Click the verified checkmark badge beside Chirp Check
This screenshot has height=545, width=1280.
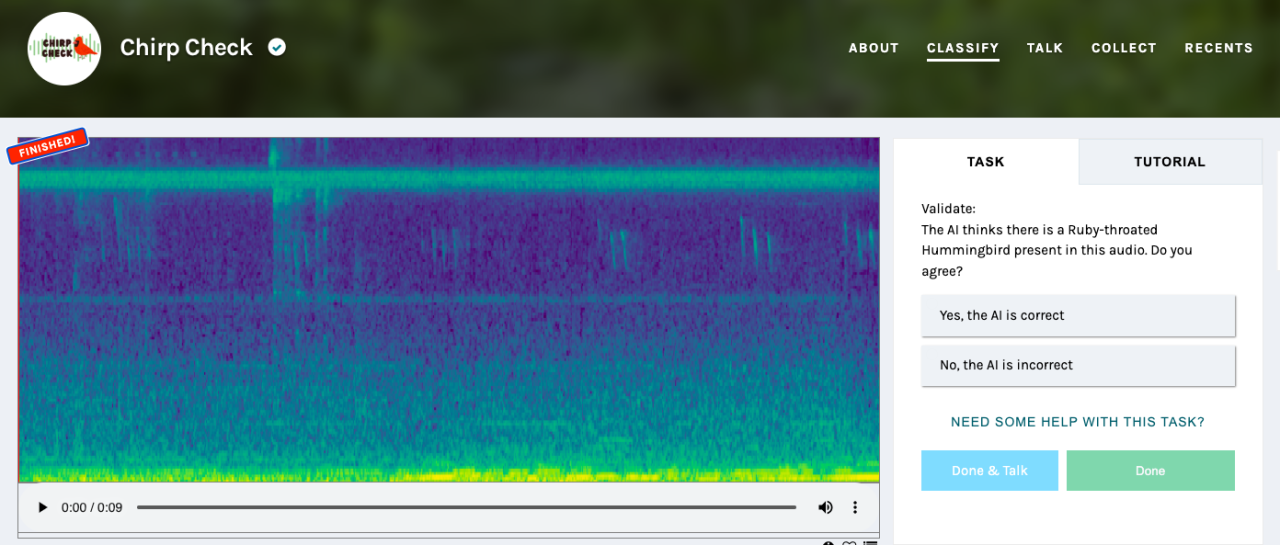(277, 47)
